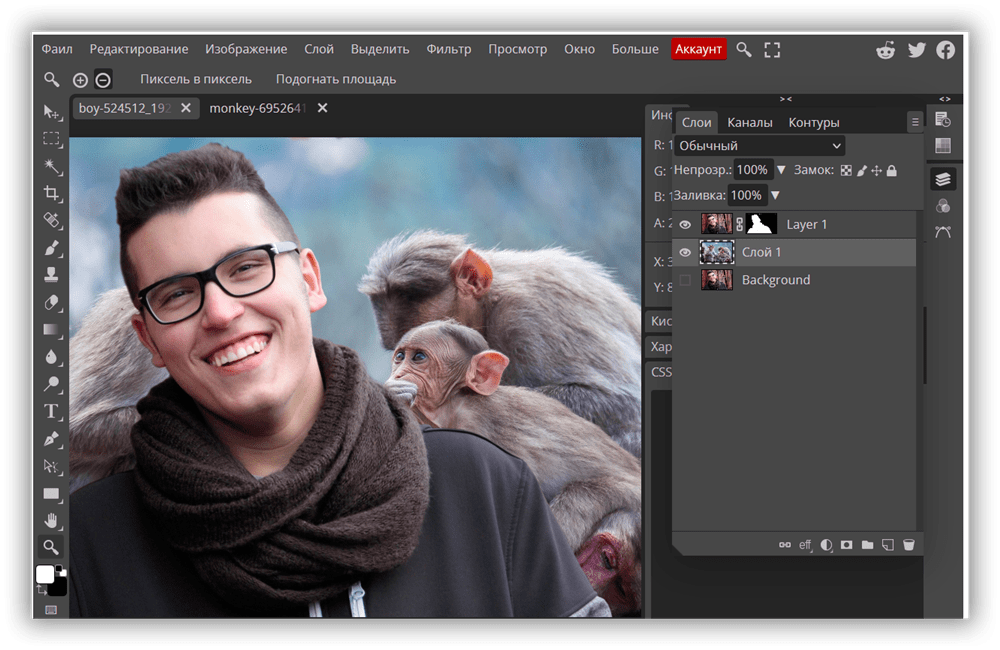Select the Magic Wand tool
Image resolution: width=1000 pixels, height=650 pixels.
(x=51, y=166)
